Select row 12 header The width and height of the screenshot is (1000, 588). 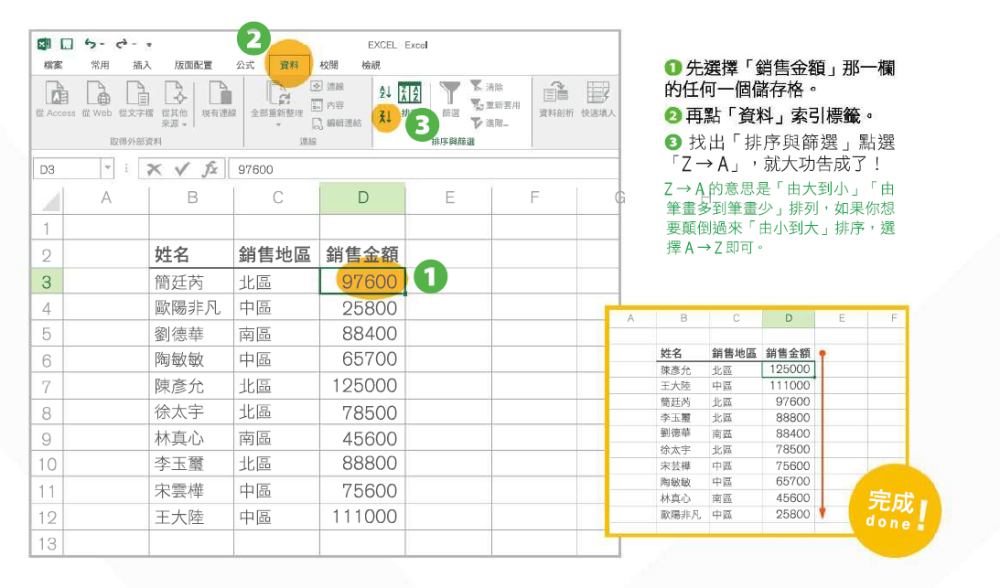(x=47, y=517)
